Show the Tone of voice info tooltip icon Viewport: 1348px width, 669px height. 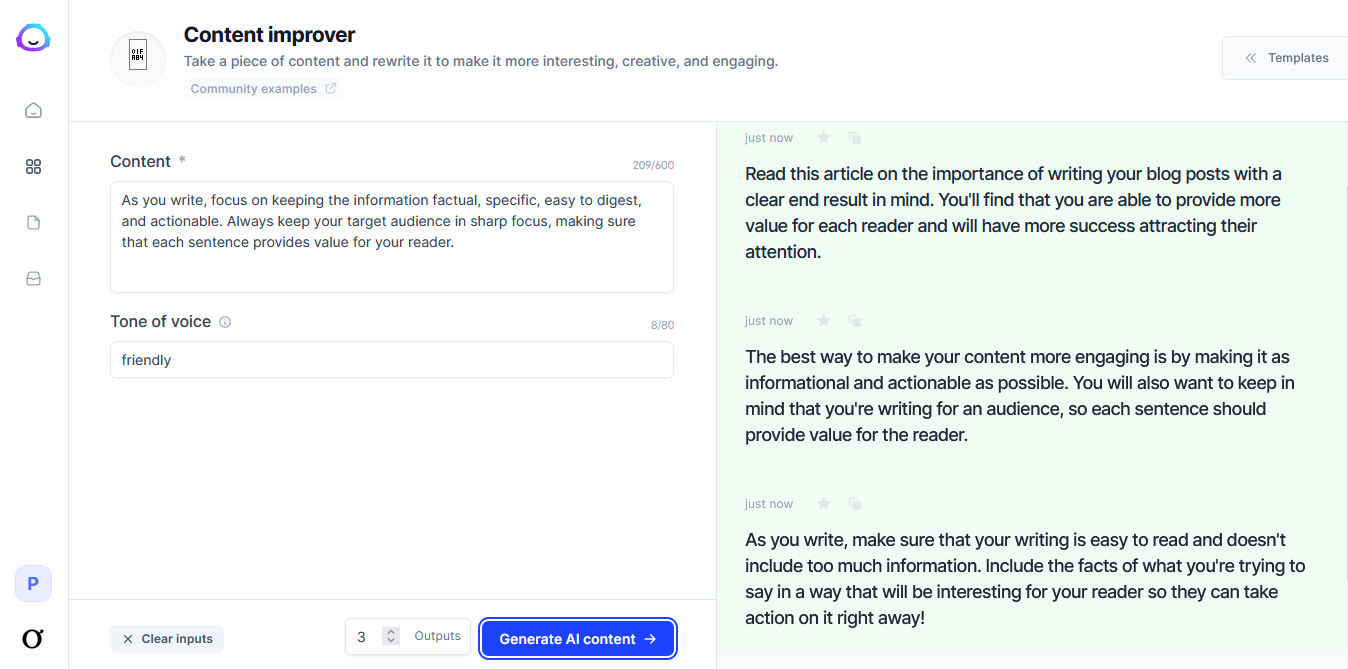tap(225, 322)
